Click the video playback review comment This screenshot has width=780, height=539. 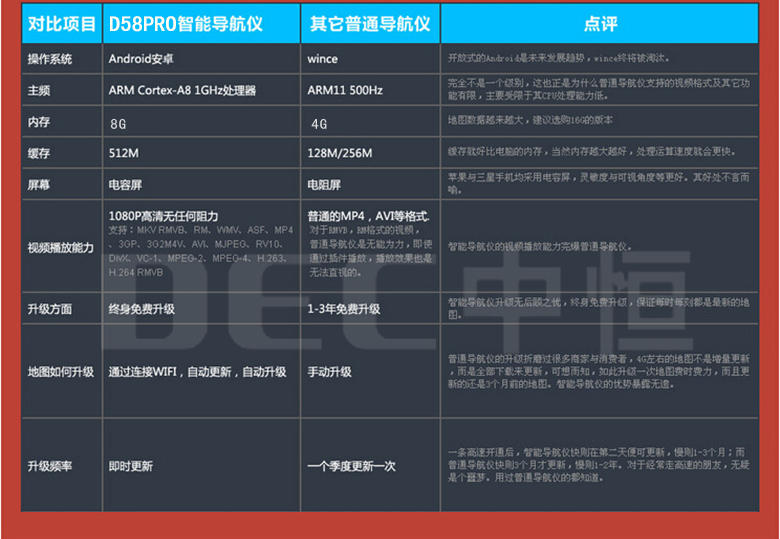click(540, 247)
